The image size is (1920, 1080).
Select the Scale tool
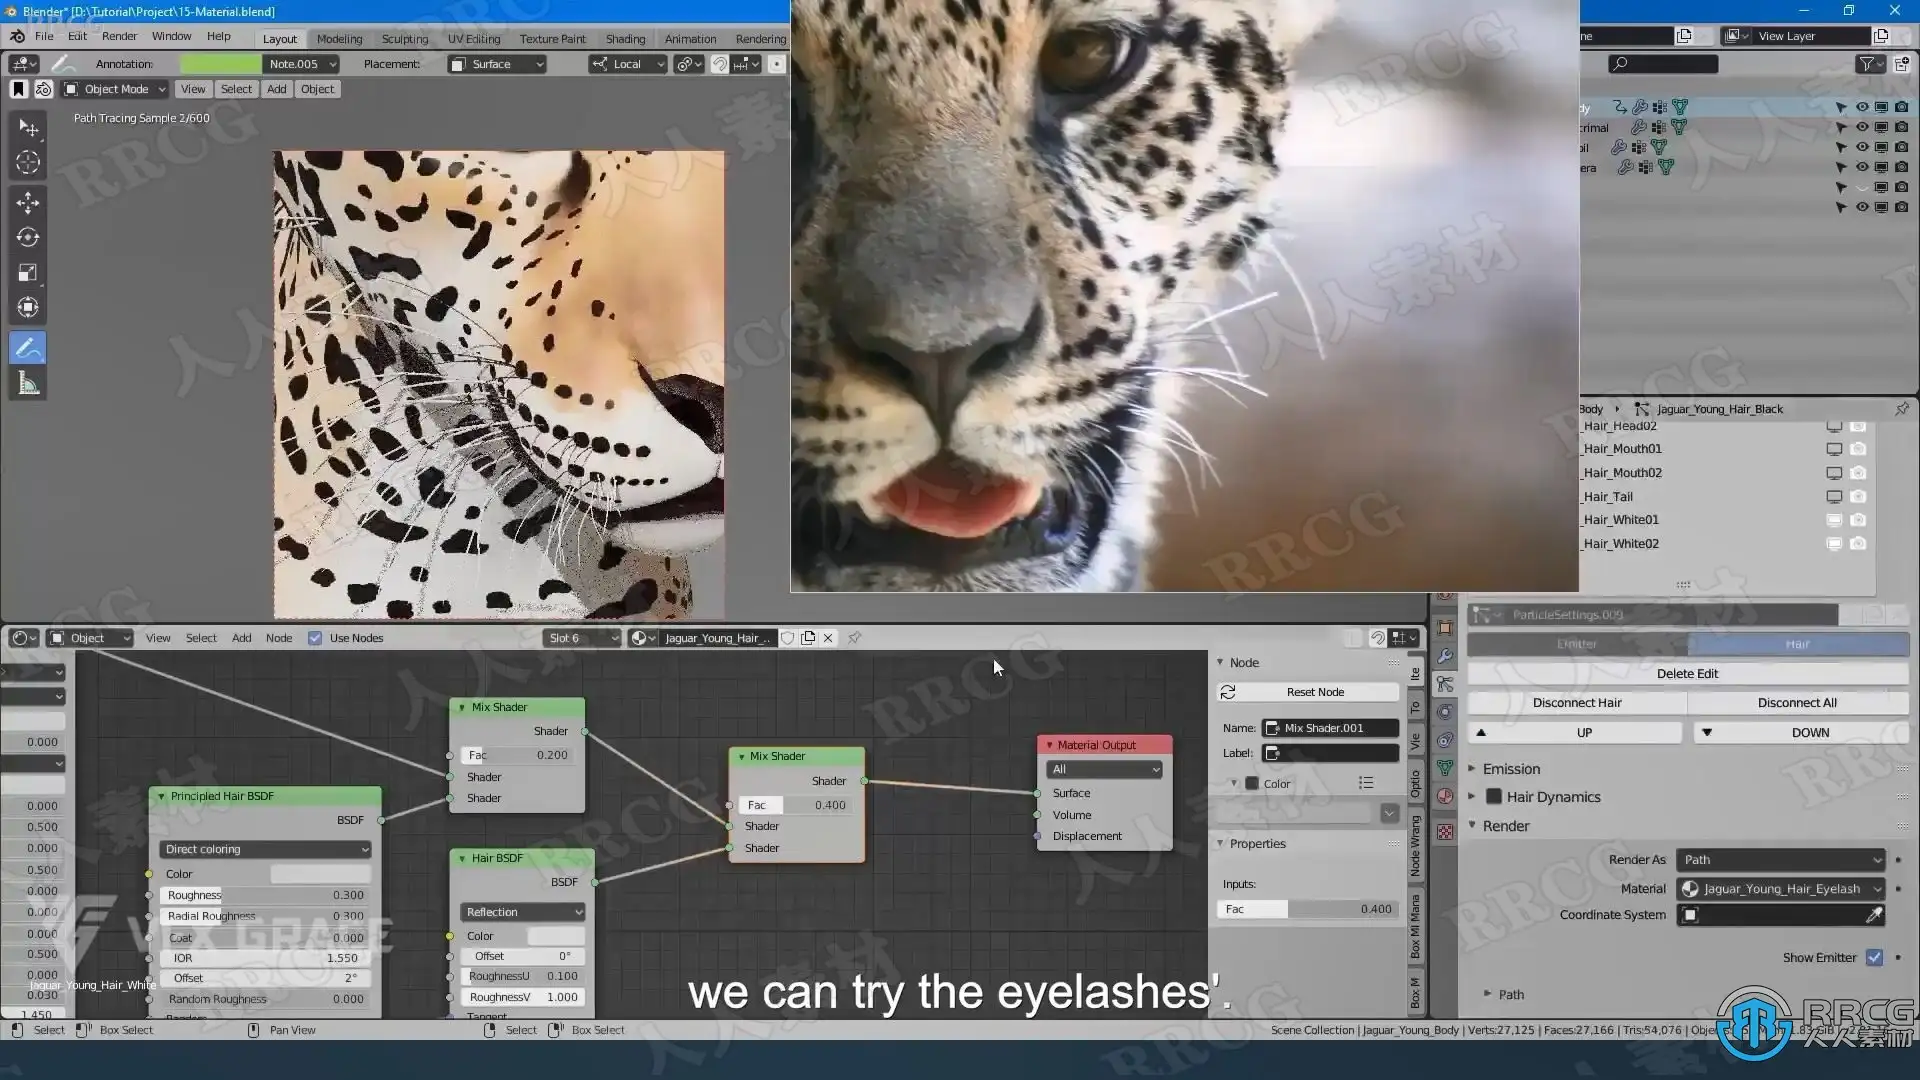tap(28, 273)
